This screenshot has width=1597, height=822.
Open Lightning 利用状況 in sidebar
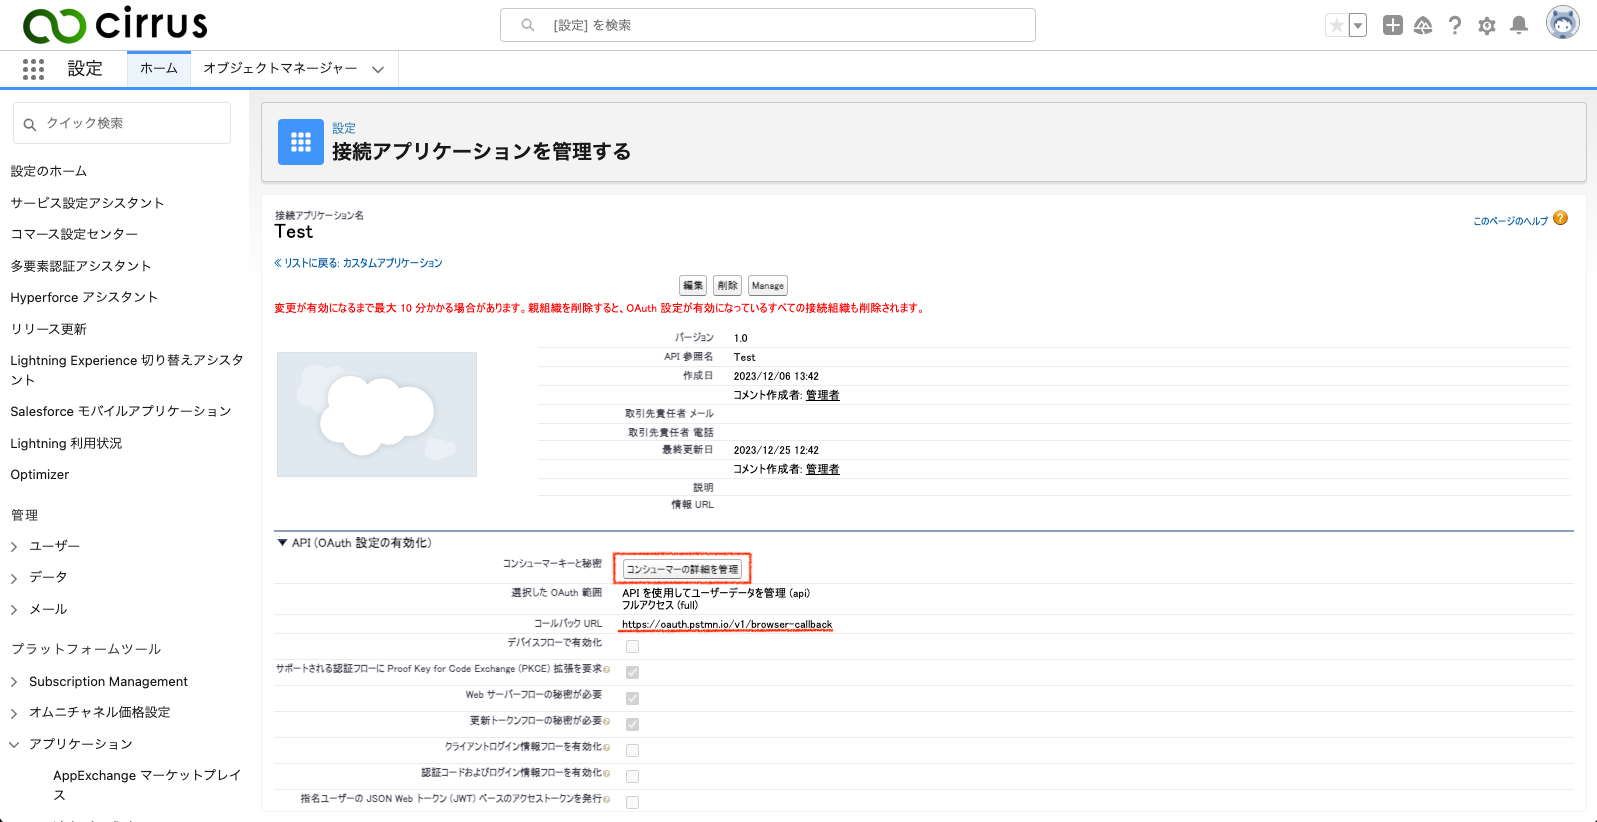pyautogui.click(x=66, y=443)
